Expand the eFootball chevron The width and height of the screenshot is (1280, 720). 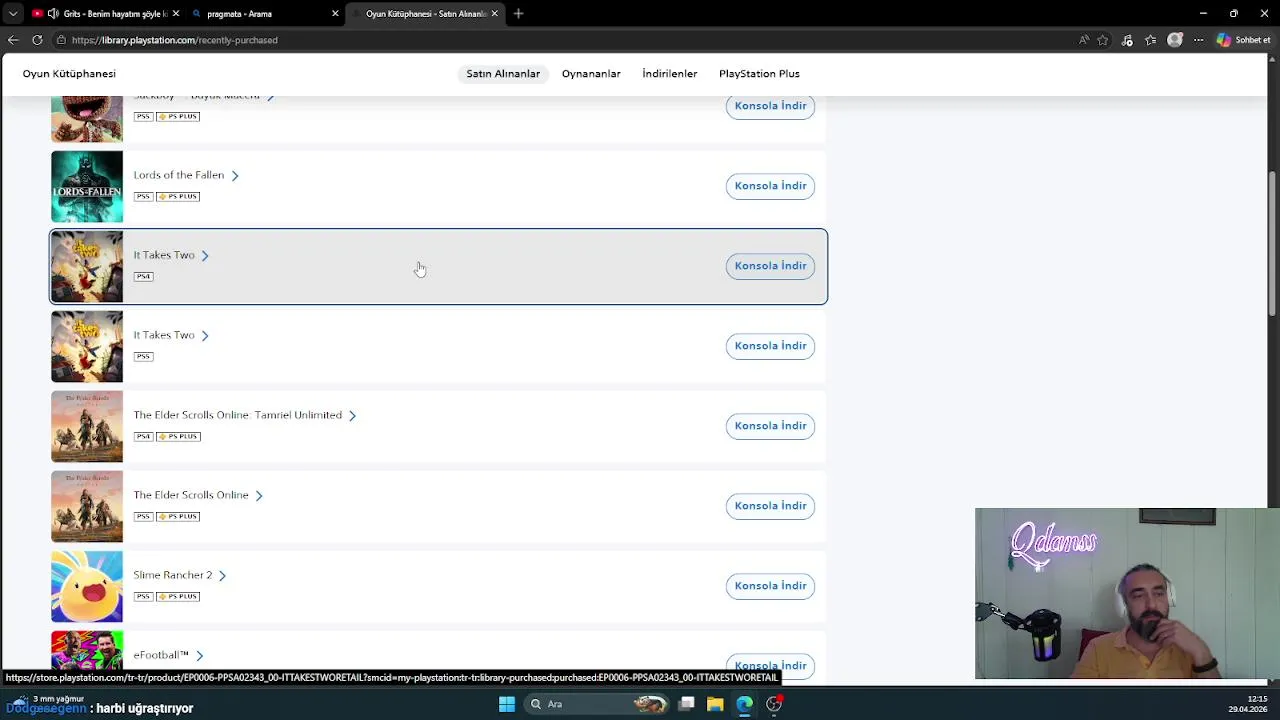199,656
